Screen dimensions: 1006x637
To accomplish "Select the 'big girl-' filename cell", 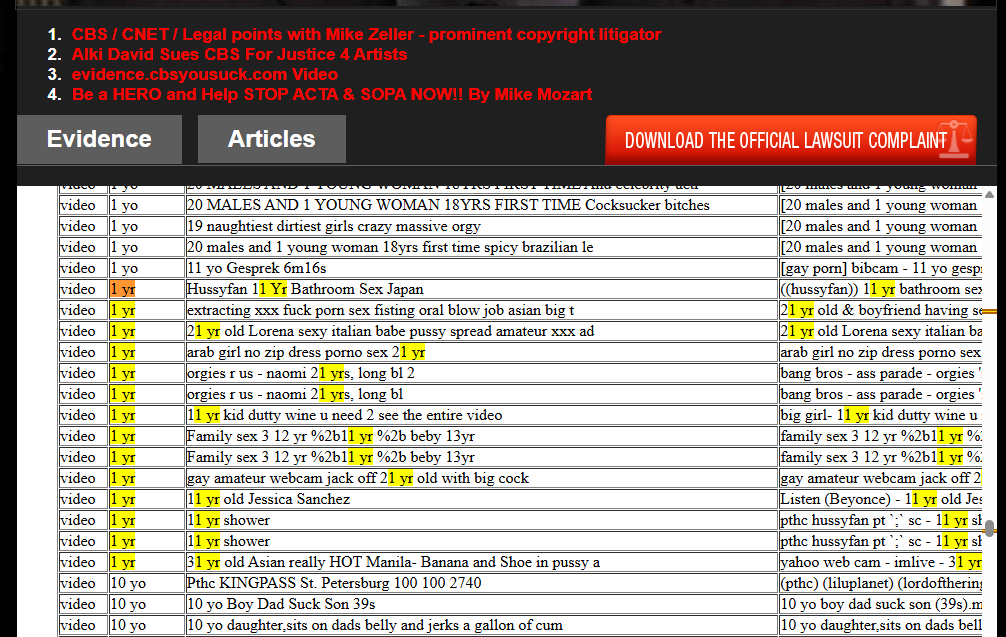I will click(x=880, y=415).
